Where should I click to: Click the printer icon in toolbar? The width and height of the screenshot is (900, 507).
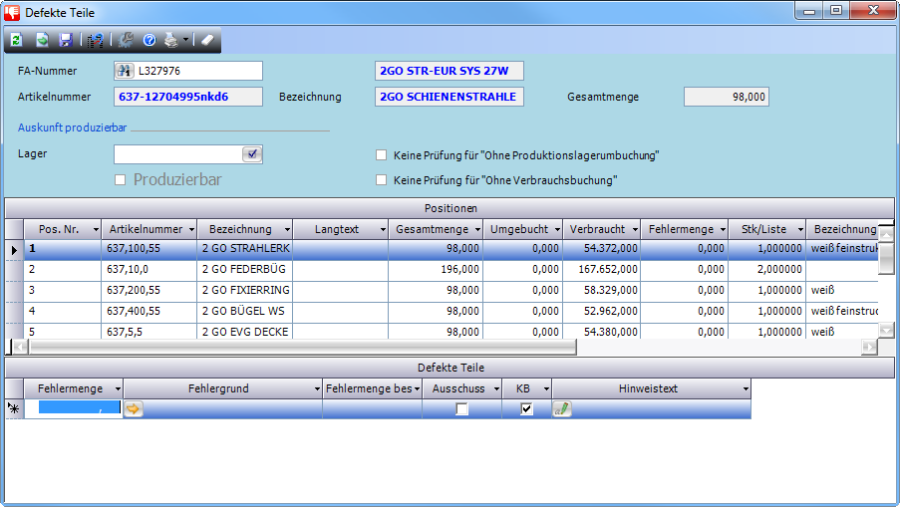tap(171, 41)
